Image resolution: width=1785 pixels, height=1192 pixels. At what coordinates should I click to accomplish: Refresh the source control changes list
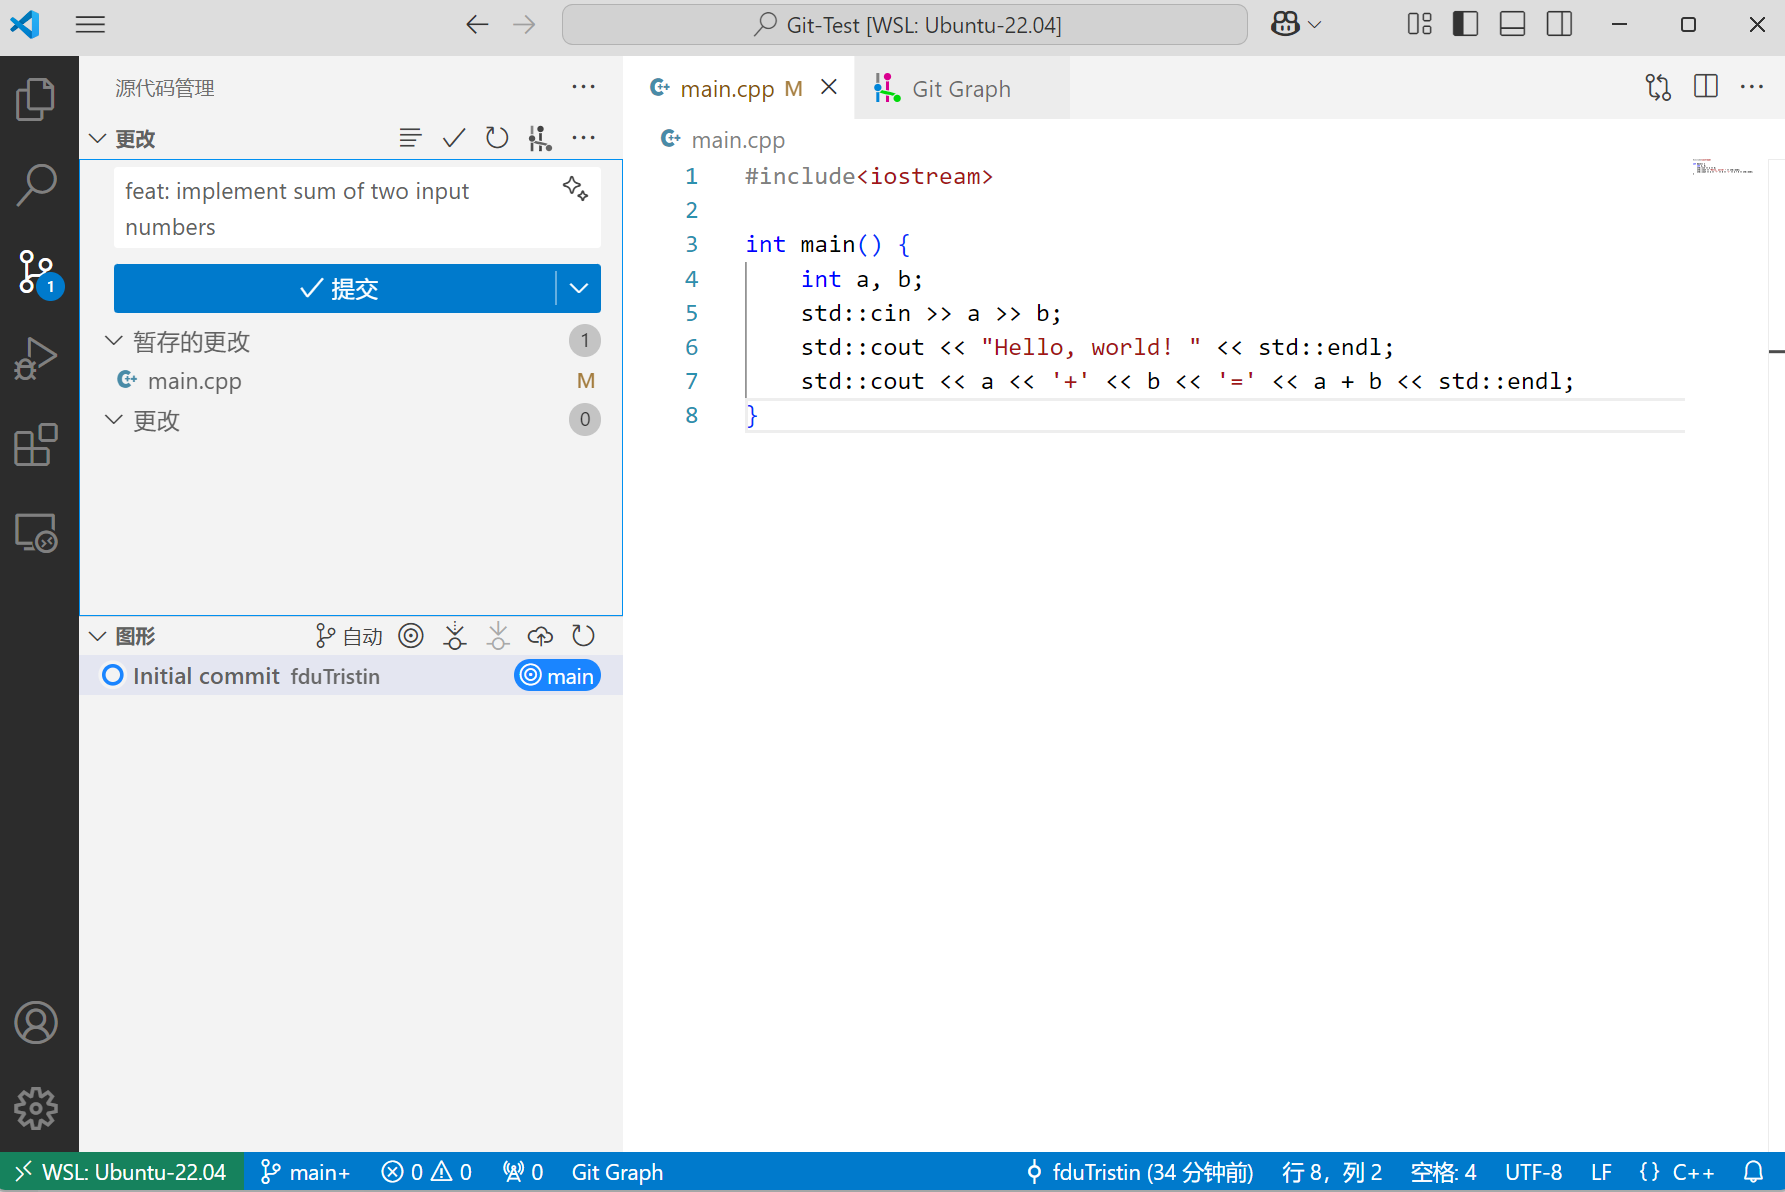click(x=497, y=138)
